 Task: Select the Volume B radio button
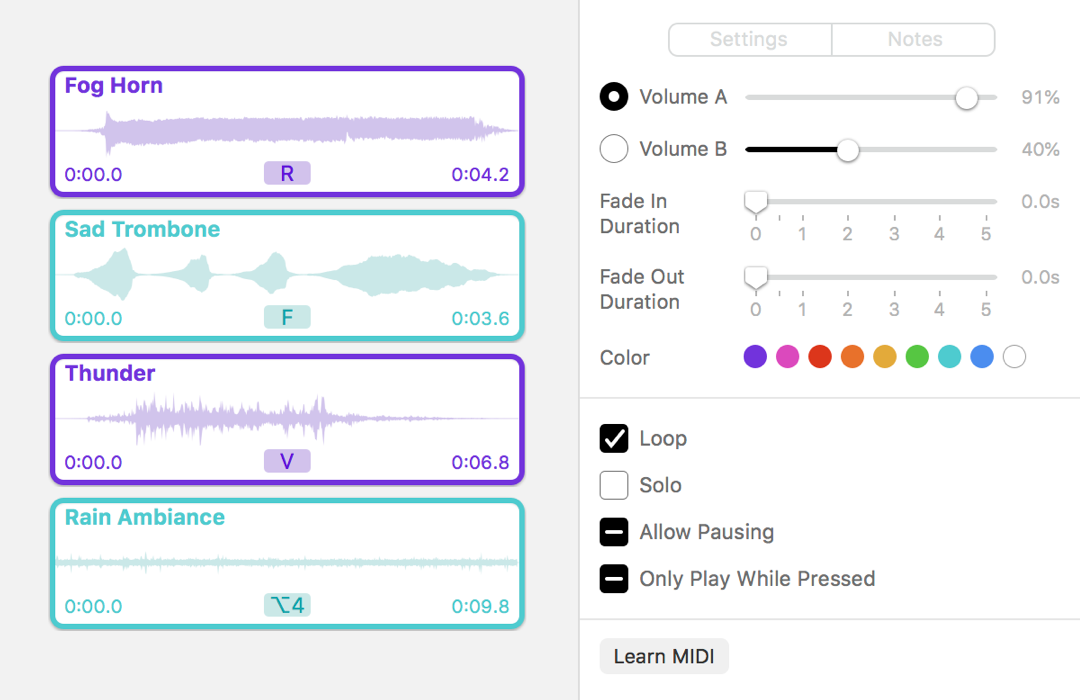tap(614, 149)
